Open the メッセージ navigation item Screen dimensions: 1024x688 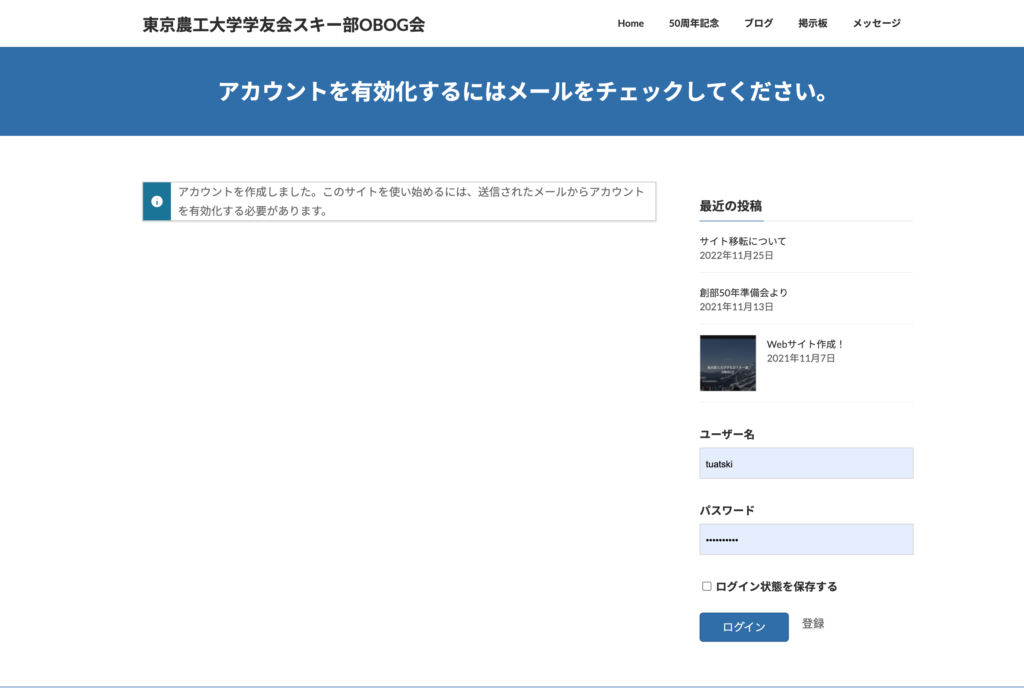pos(876,23)
